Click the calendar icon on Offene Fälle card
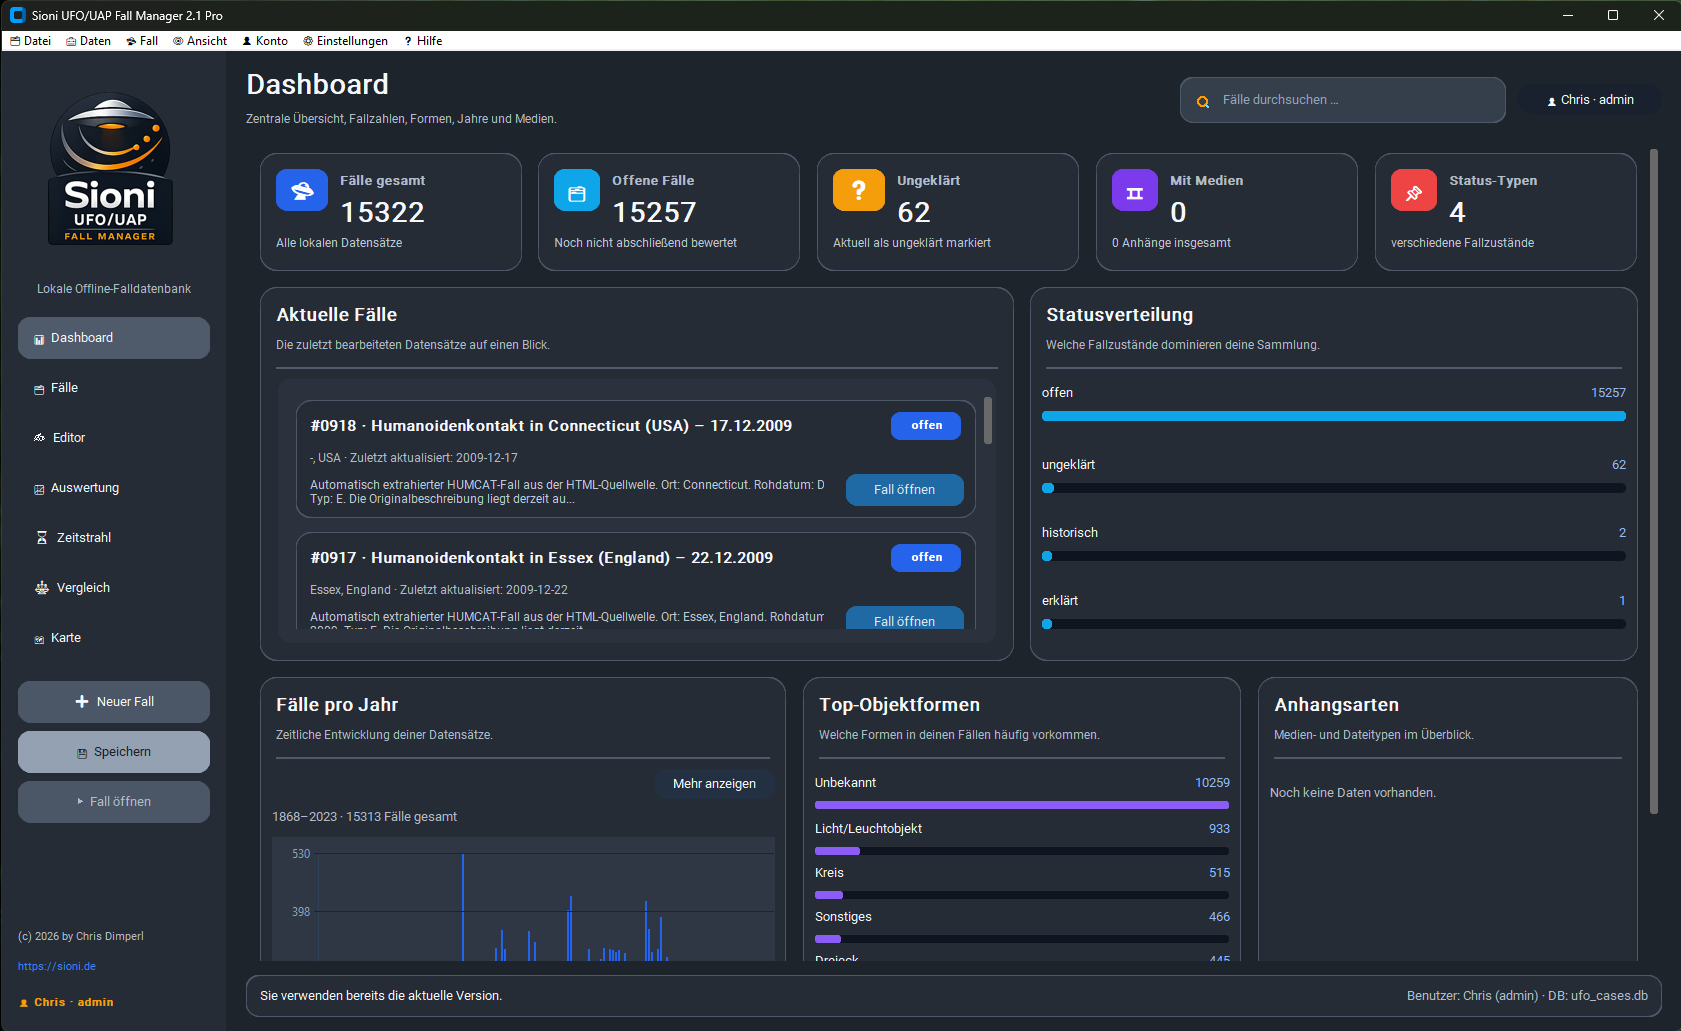Screen dimensions: 1681x1031 (577, 191)
